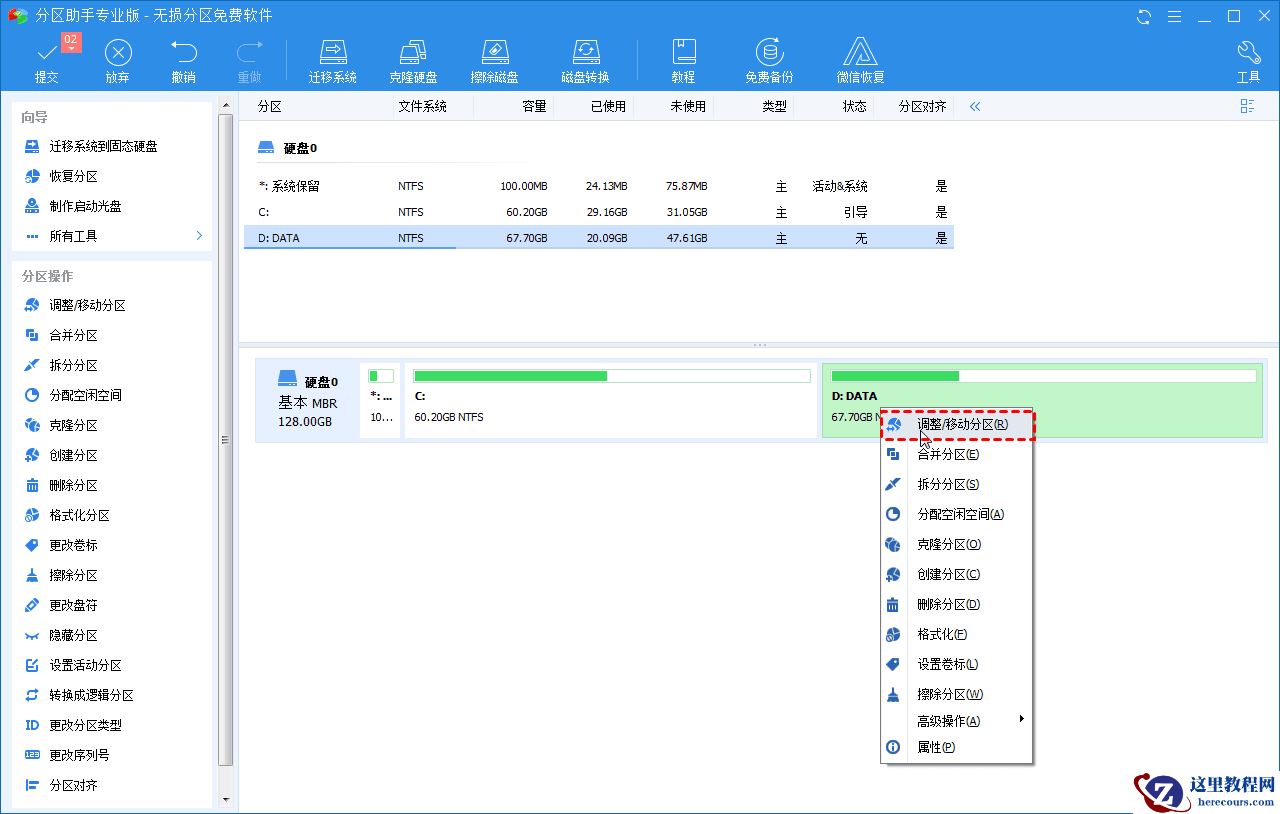
Task: Click the 提交 (Commit) toolbar icon
Action: coord(46,58)
